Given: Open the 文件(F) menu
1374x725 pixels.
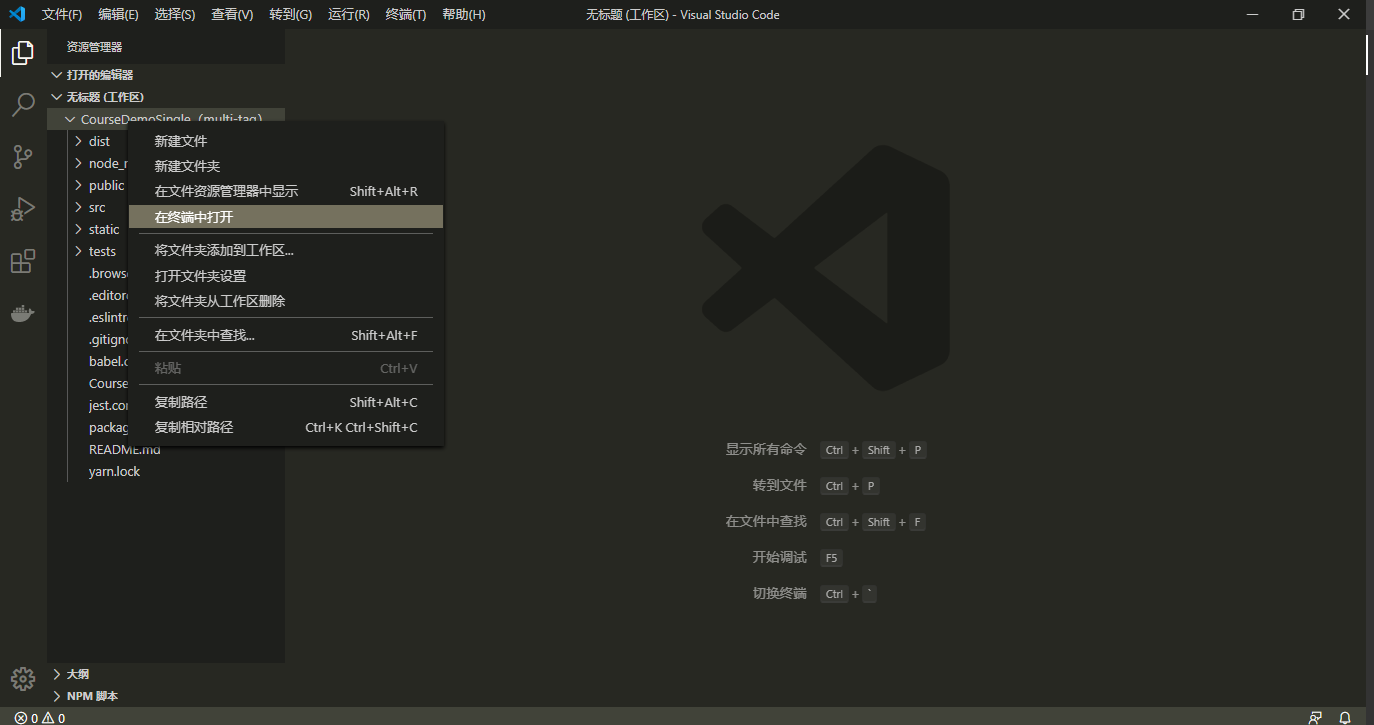Looking at the screenshot, I should pyautogui.click(x=62, y=14).
